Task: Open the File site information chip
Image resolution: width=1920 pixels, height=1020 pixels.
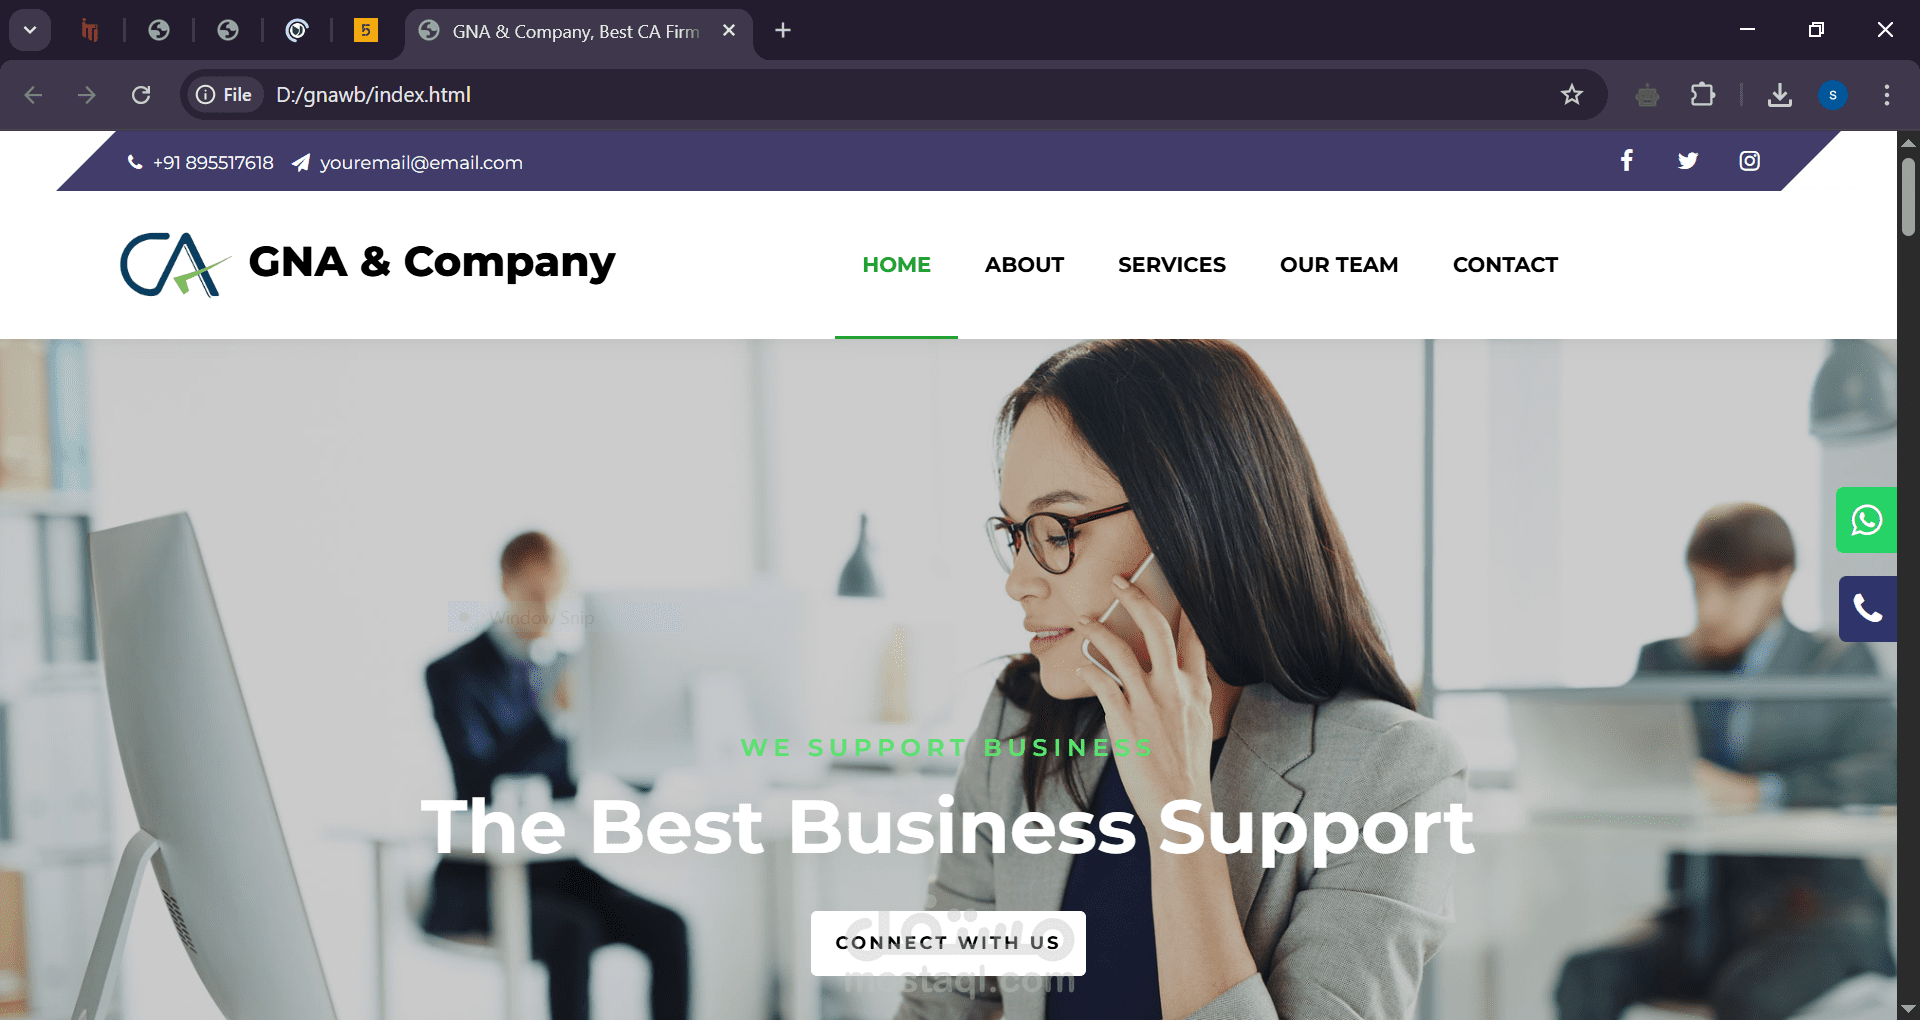Action: click(224, 95)
